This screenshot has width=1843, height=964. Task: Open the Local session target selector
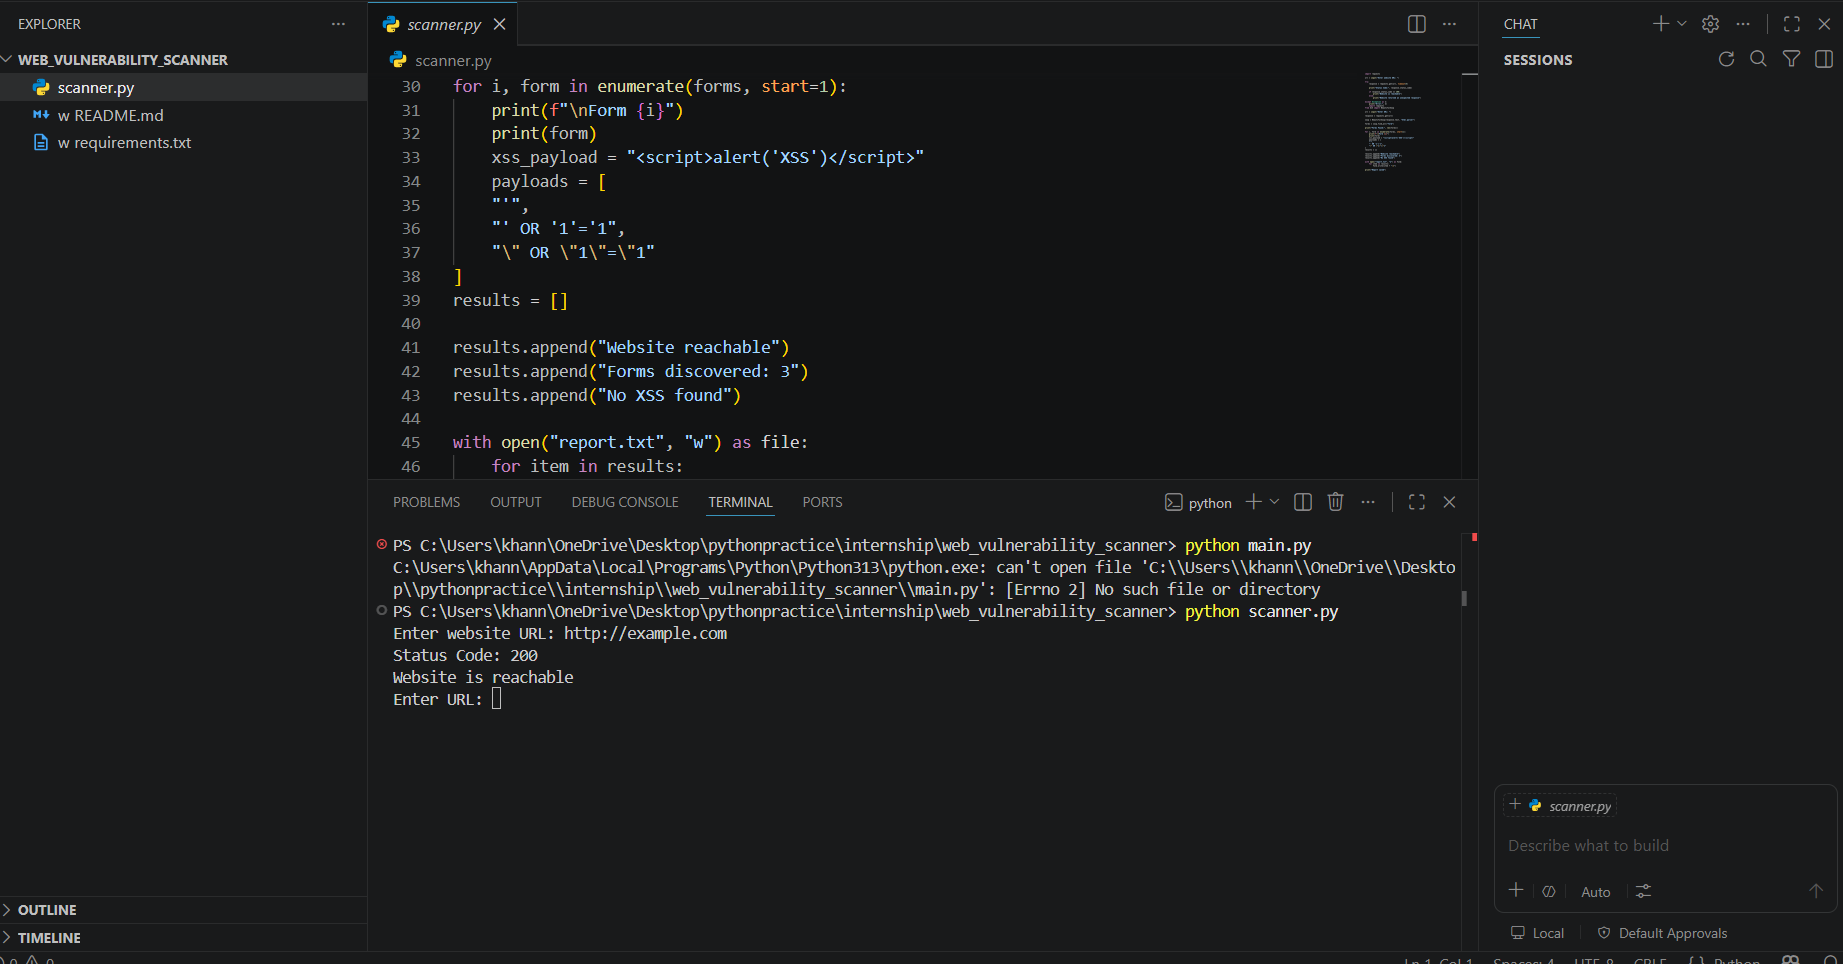(1537, 933)
